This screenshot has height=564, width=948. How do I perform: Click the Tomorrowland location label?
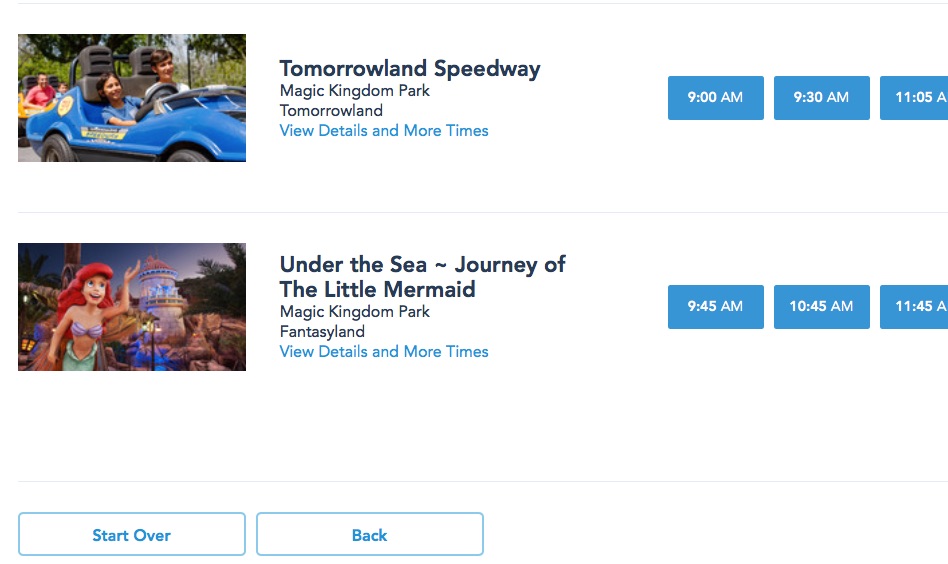[330, 111]
